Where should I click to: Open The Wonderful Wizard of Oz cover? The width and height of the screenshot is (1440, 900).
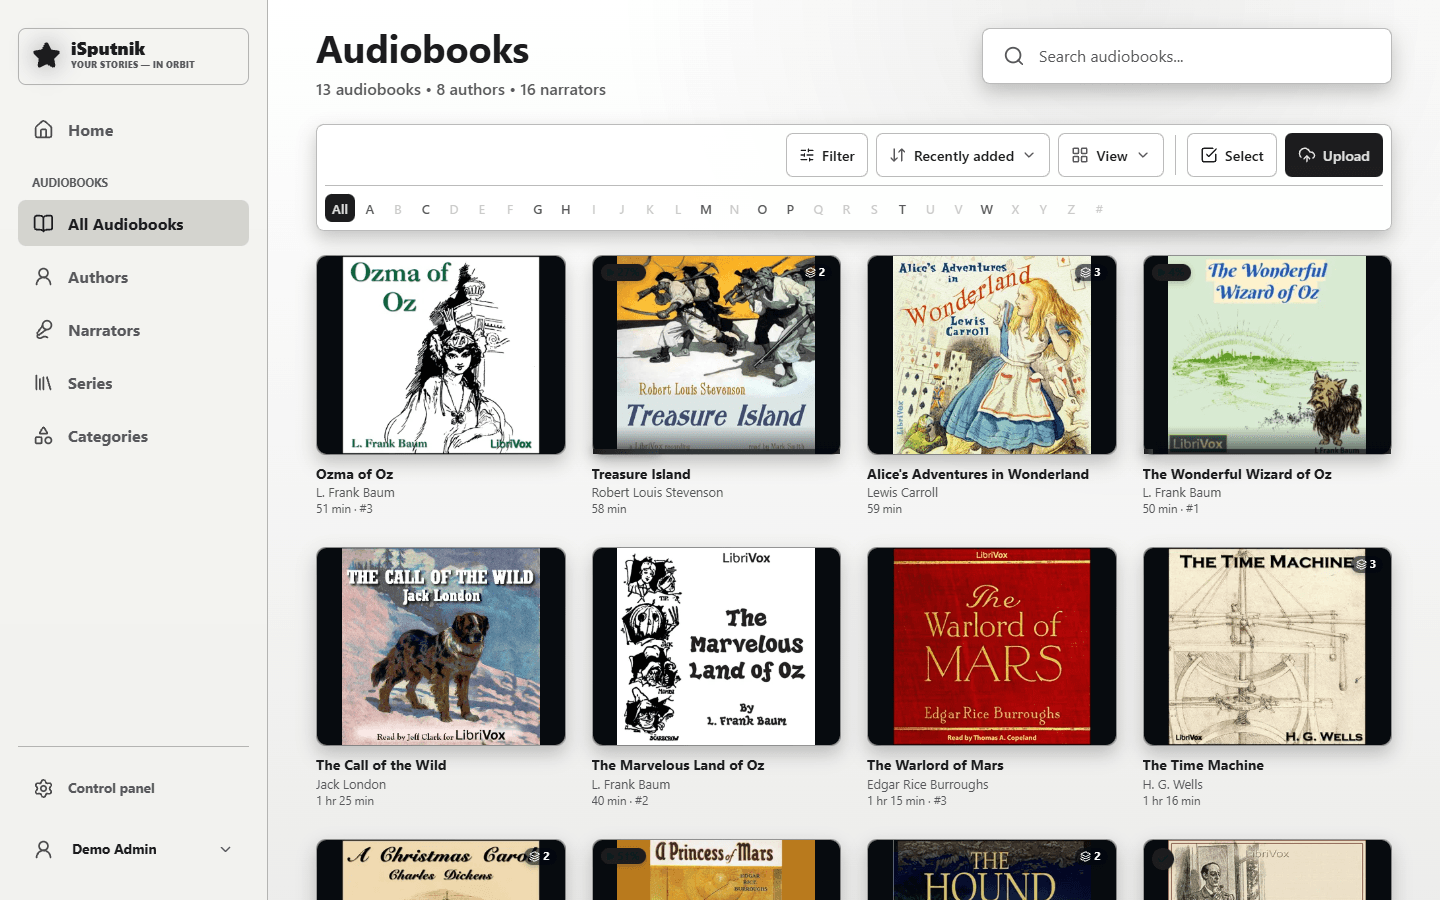click(x=1267, y=355)
